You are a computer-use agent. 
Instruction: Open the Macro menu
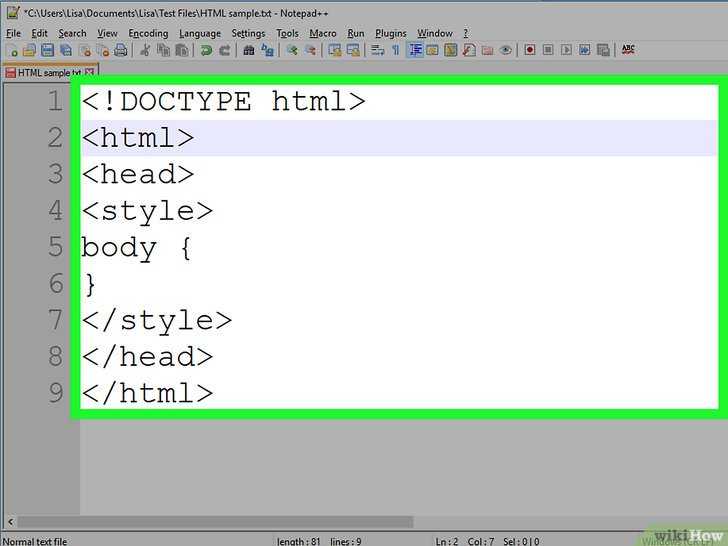(323, 33)
